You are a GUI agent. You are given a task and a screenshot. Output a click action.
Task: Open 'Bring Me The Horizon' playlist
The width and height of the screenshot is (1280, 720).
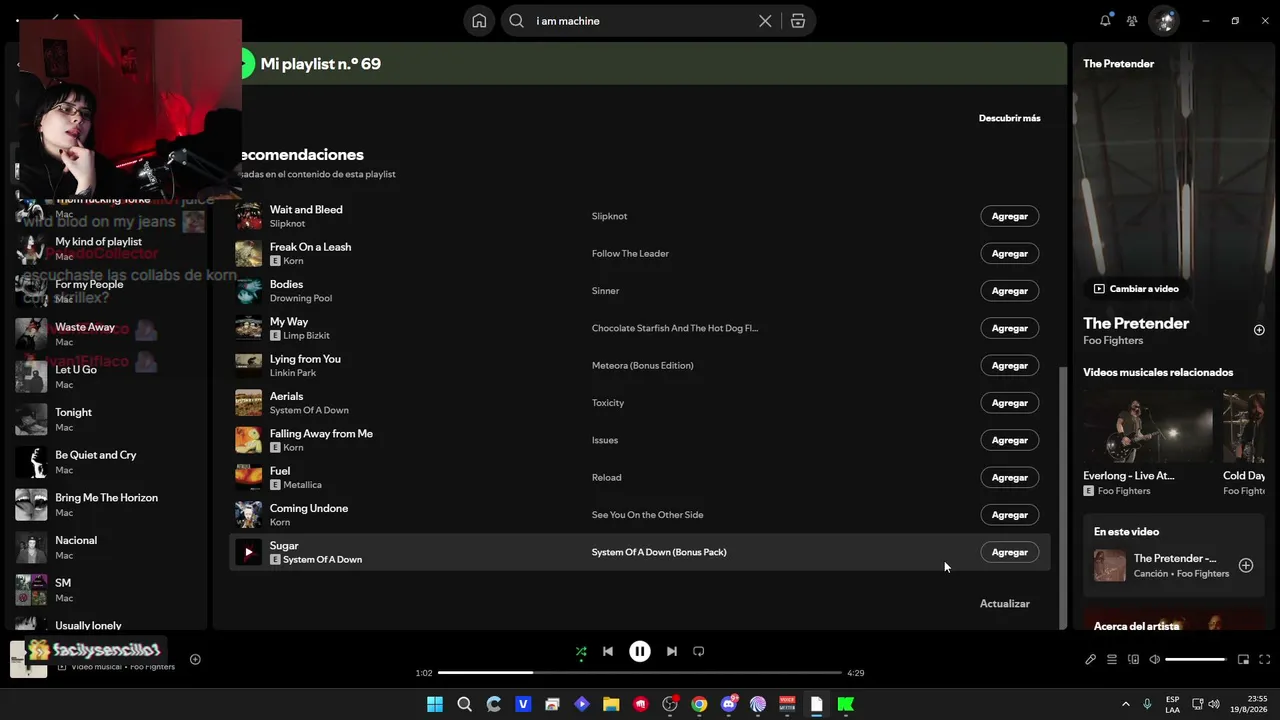110,505
